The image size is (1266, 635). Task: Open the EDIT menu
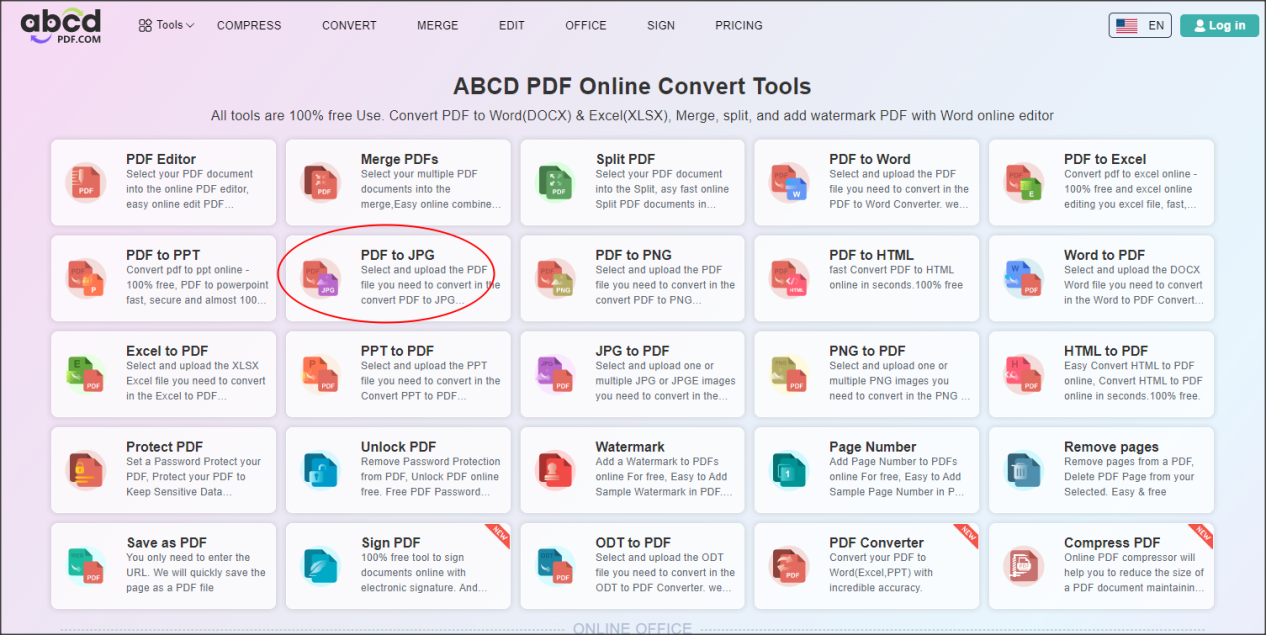(512, 25)
